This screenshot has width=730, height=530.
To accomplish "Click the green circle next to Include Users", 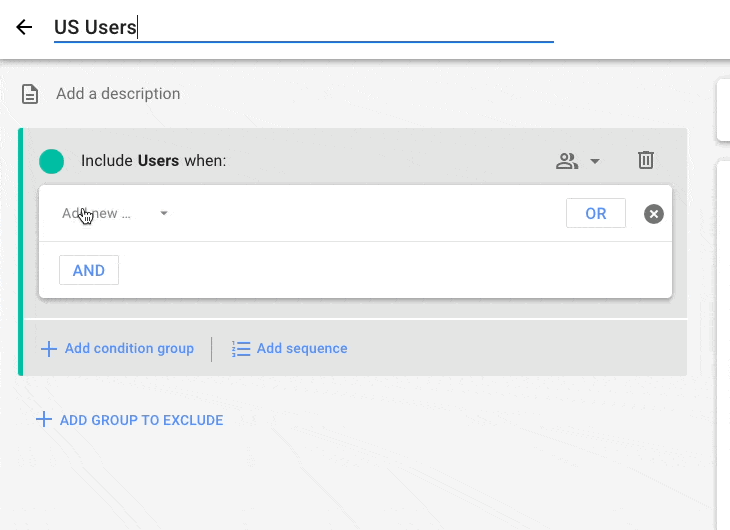I will (51, 161).
